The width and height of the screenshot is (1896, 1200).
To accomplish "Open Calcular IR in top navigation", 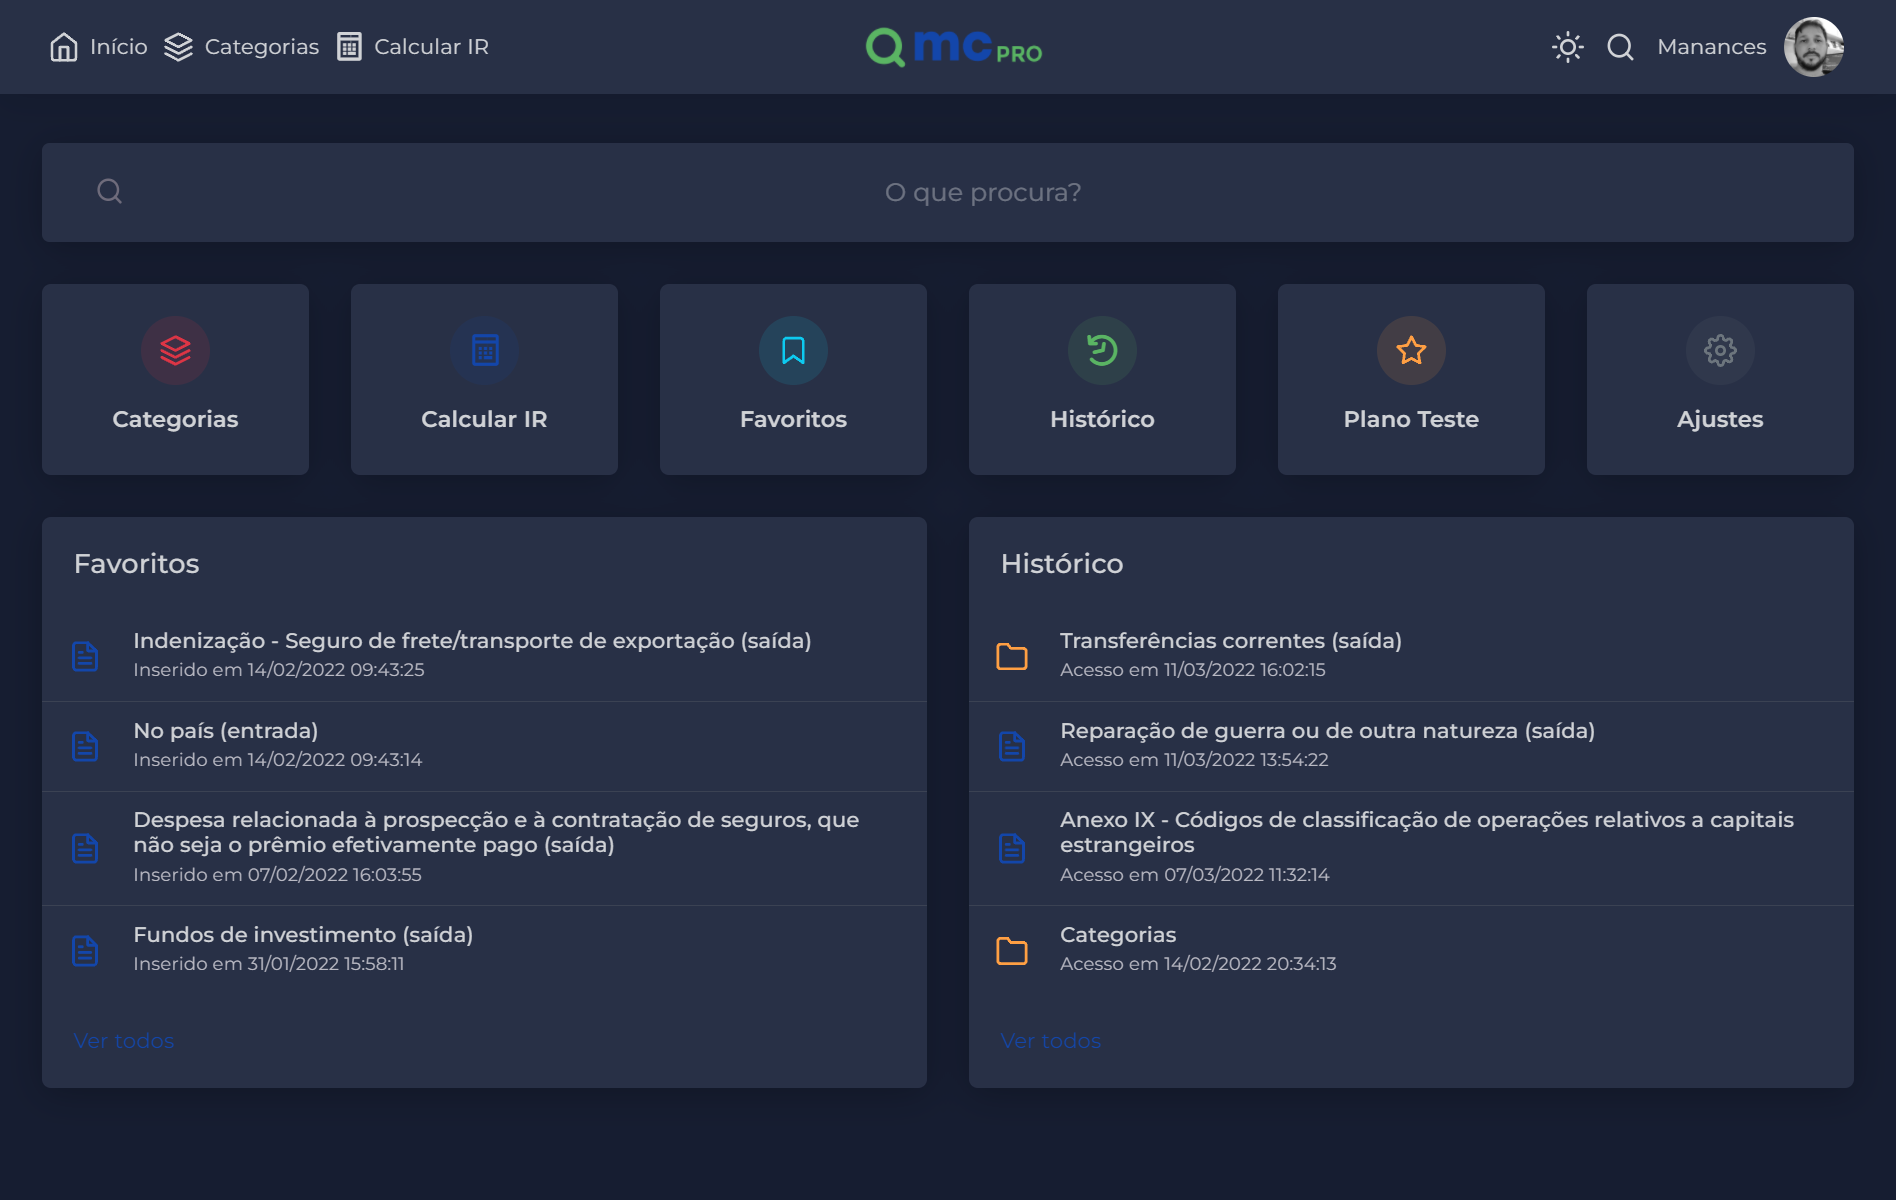I will [x=413, y=47].
